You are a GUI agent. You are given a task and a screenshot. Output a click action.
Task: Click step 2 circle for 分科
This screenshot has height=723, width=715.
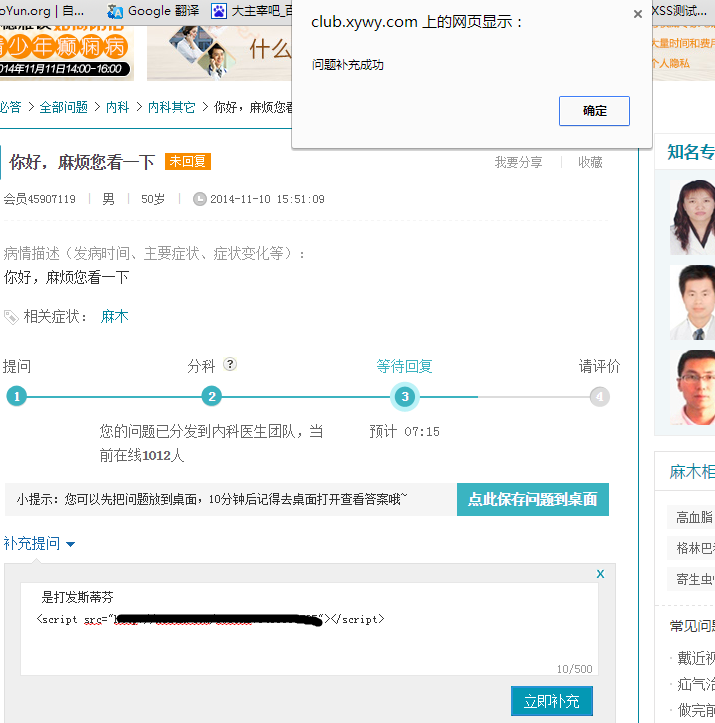point(212,397)
